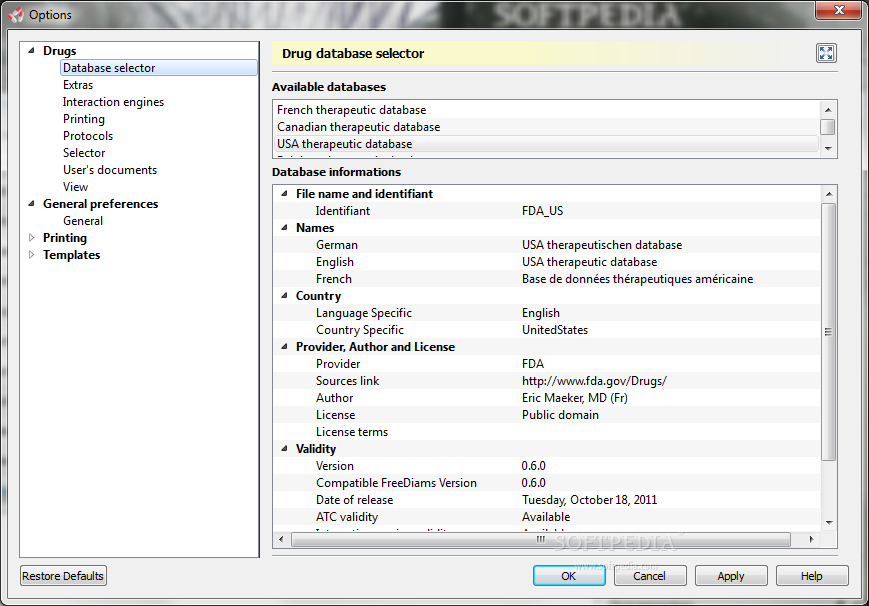This screenshot has width=869, height=606.
Task: Open Printing under Drugs
Action: (84, 119)
